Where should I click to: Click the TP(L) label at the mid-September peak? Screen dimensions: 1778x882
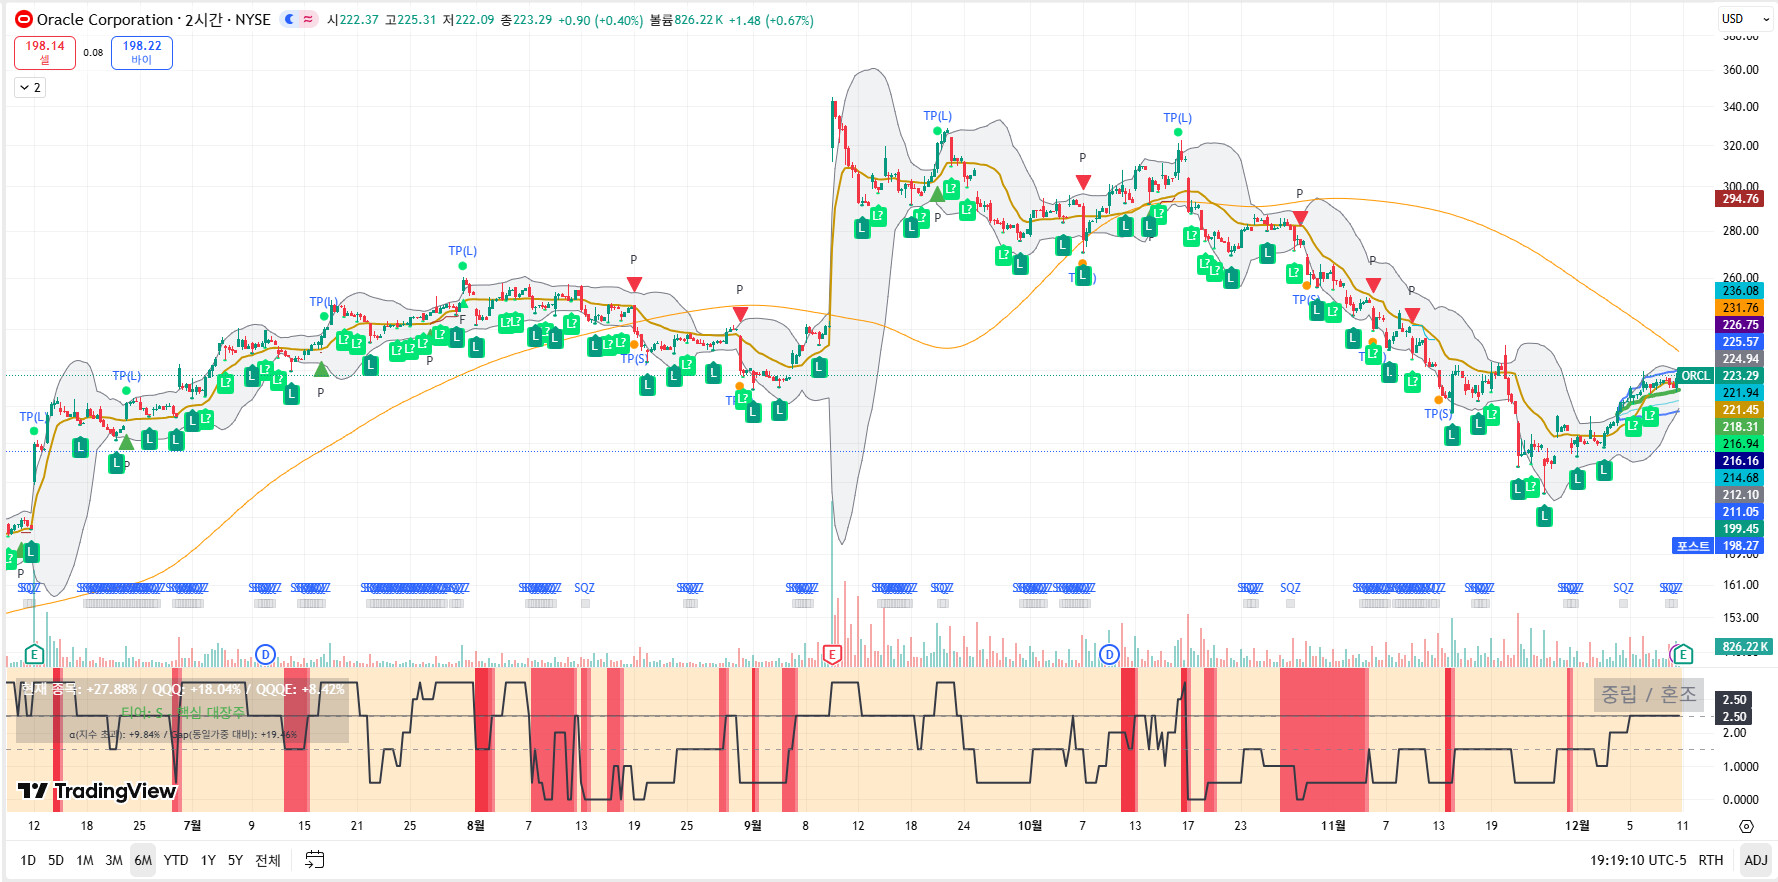[x=938, y=116]
